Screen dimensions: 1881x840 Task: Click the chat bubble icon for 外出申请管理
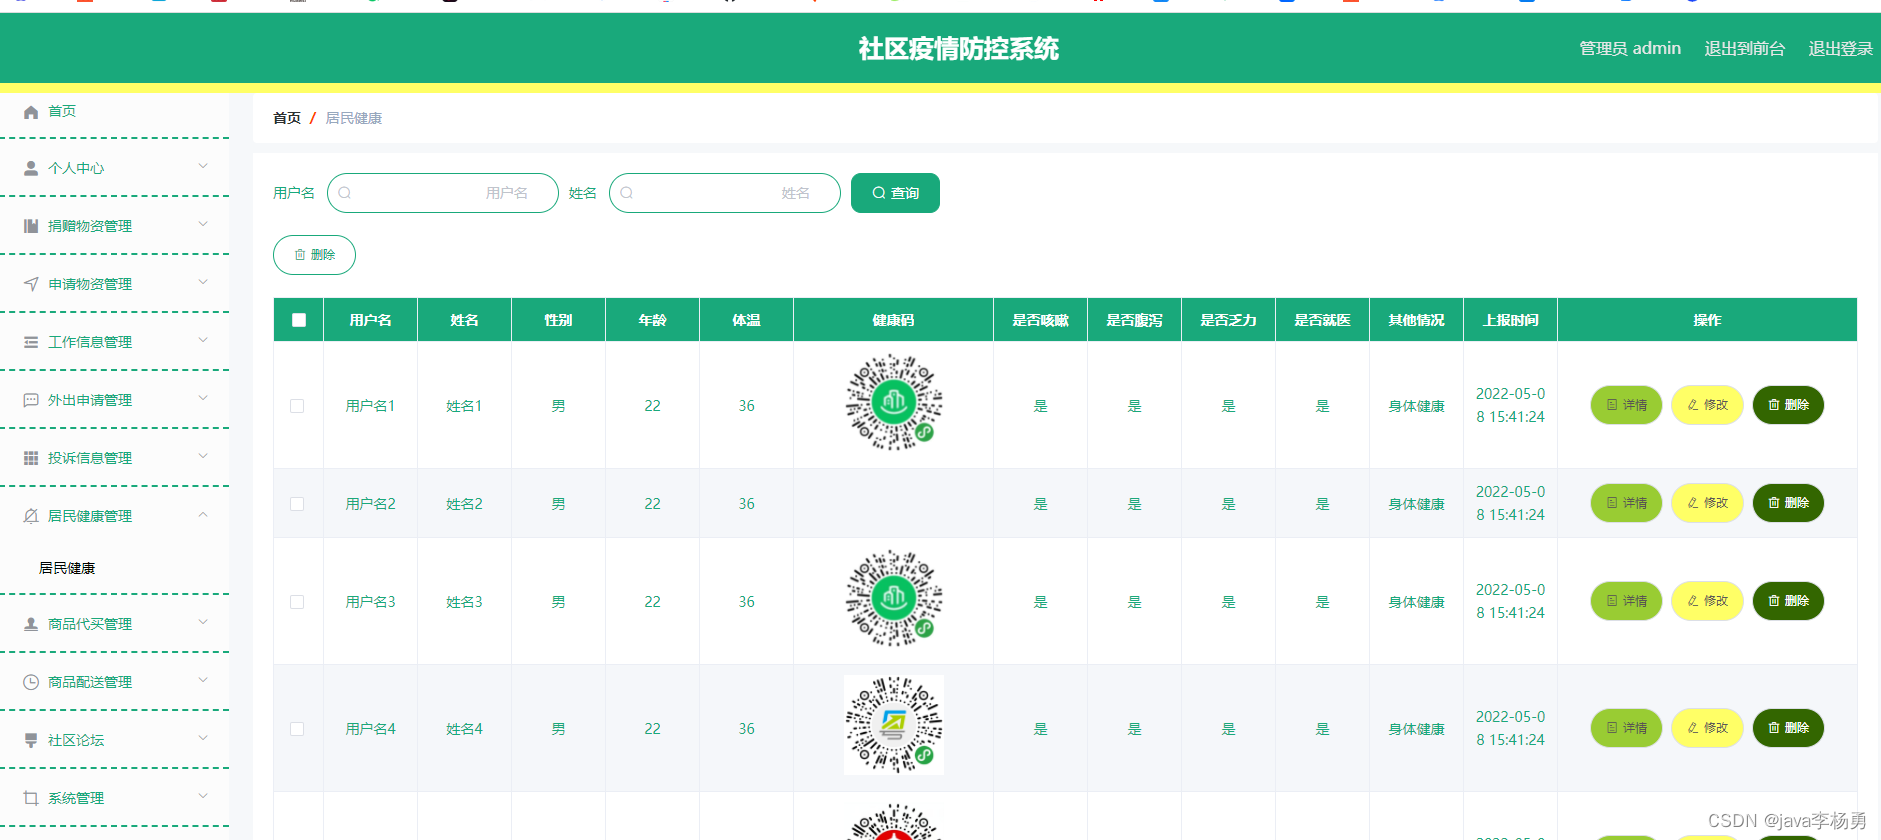tap(31, 400)
